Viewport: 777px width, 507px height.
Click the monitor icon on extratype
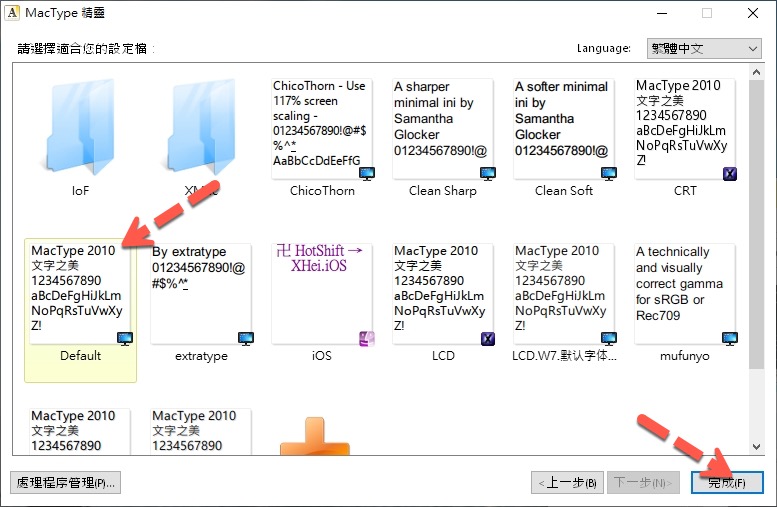tap(246, 339)
